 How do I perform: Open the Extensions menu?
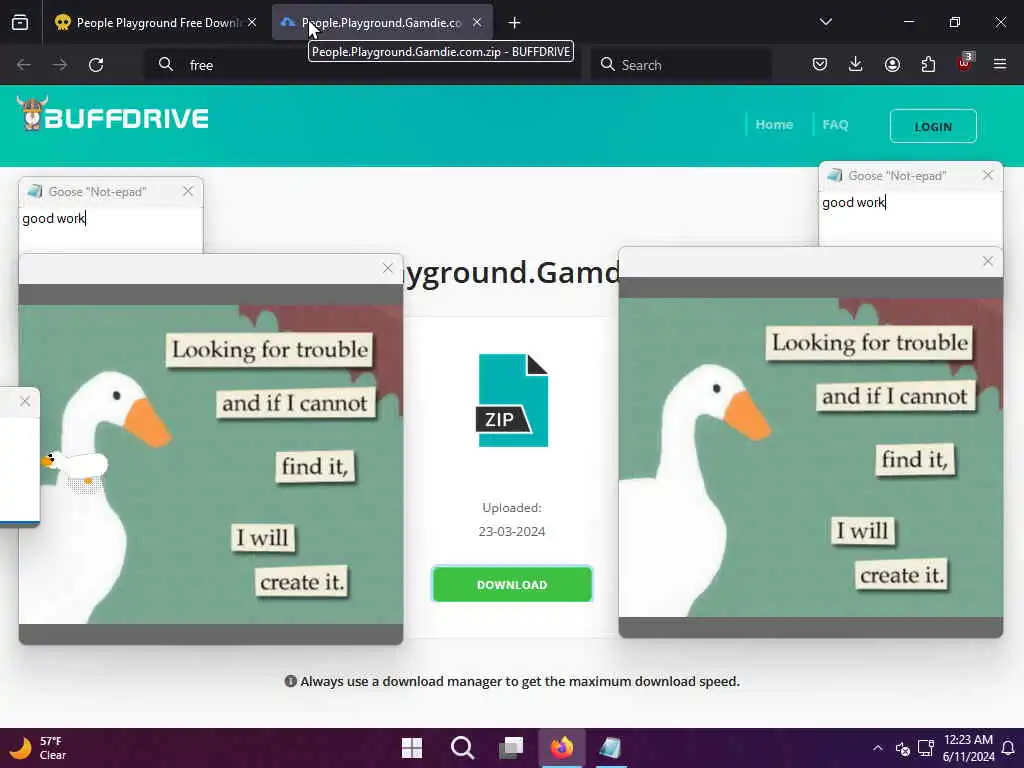point(928,64)
